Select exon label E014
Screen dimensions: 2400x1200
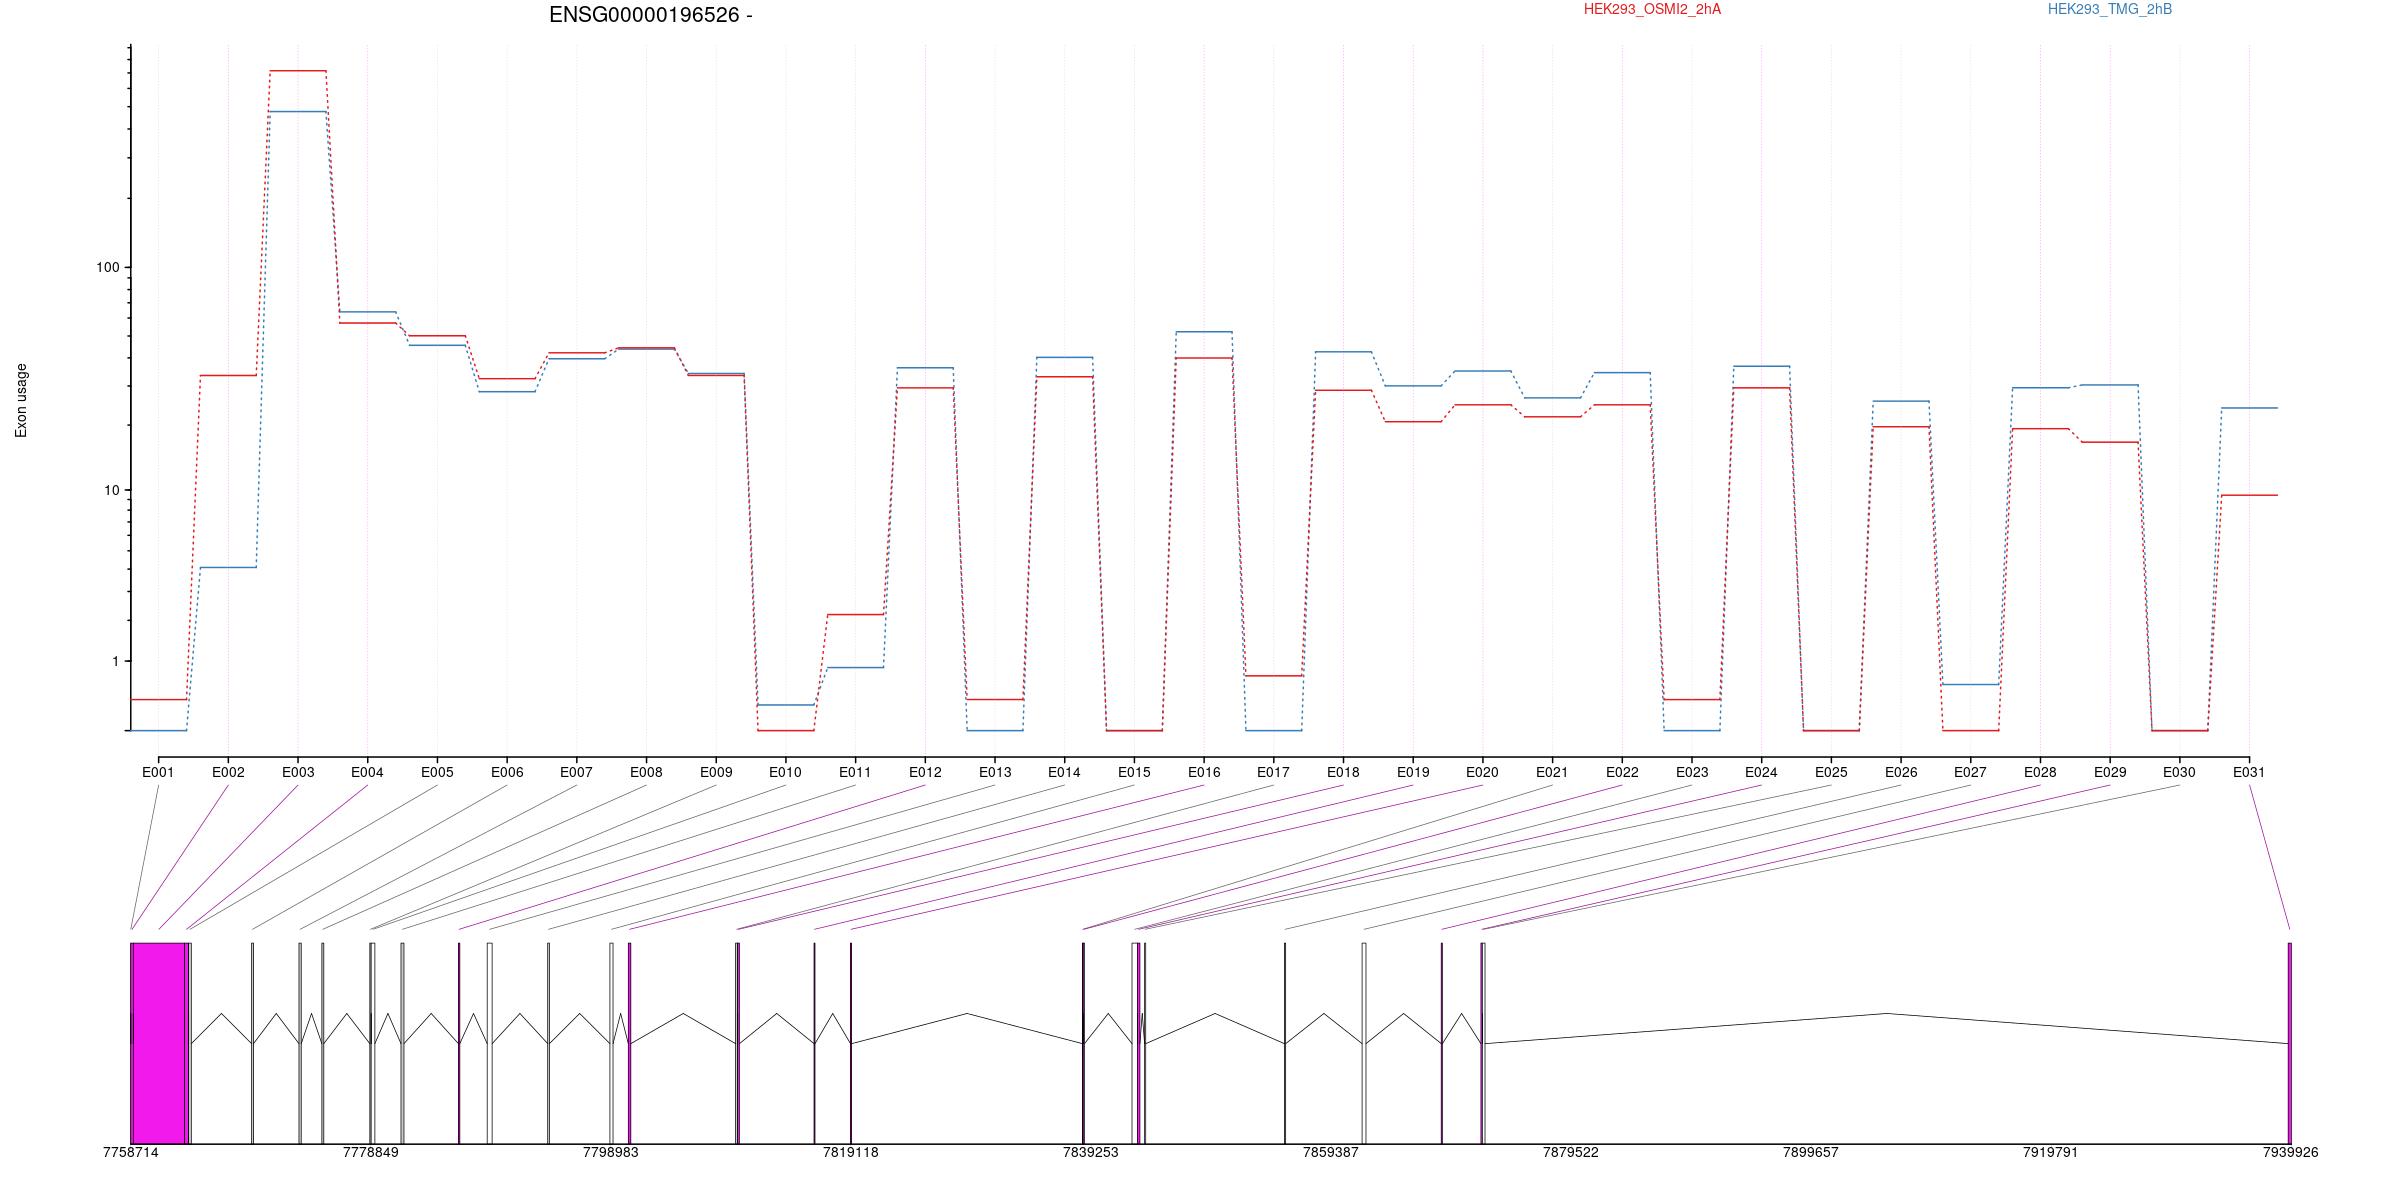click(1064, 772)
